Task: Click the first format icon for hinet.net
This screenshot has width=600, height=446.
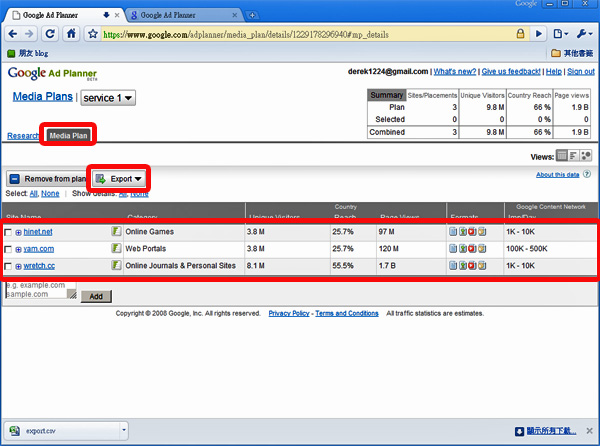Action: pyautogui.click(x=453, y=231)
